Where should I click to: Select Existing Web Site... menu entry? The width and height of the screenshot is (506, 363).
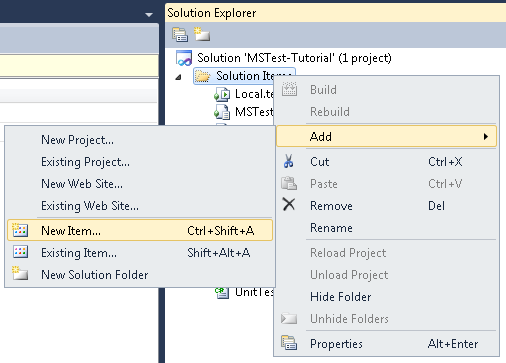click(x=140, y=206)
